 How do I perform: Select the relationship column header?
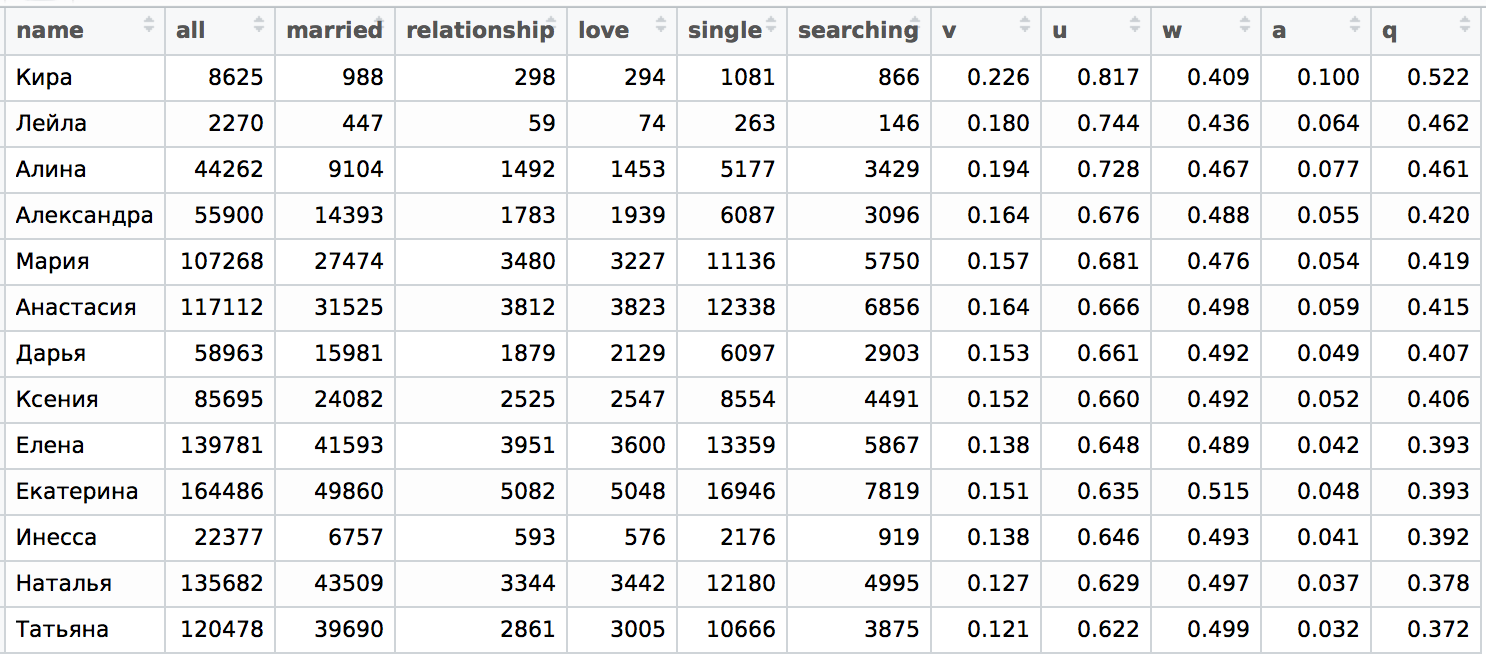click(x=480, y=30)
